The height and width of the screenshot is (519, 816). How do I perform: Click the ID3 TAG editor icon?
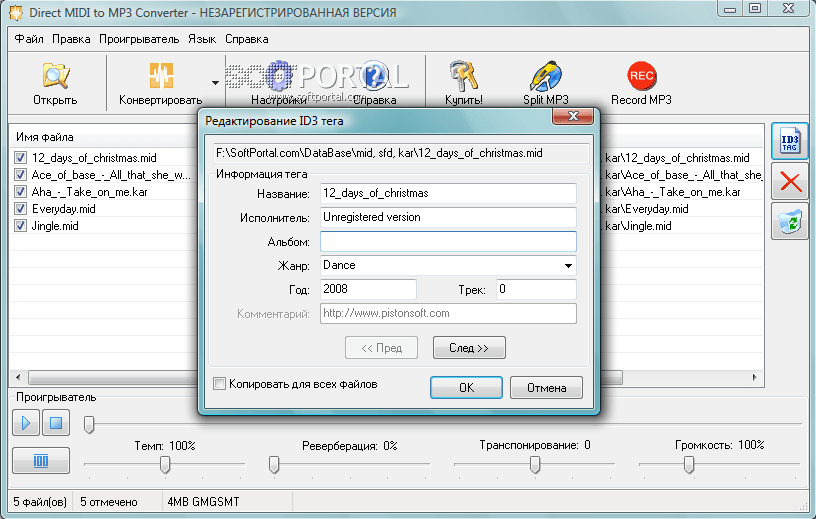pos(789,141)
